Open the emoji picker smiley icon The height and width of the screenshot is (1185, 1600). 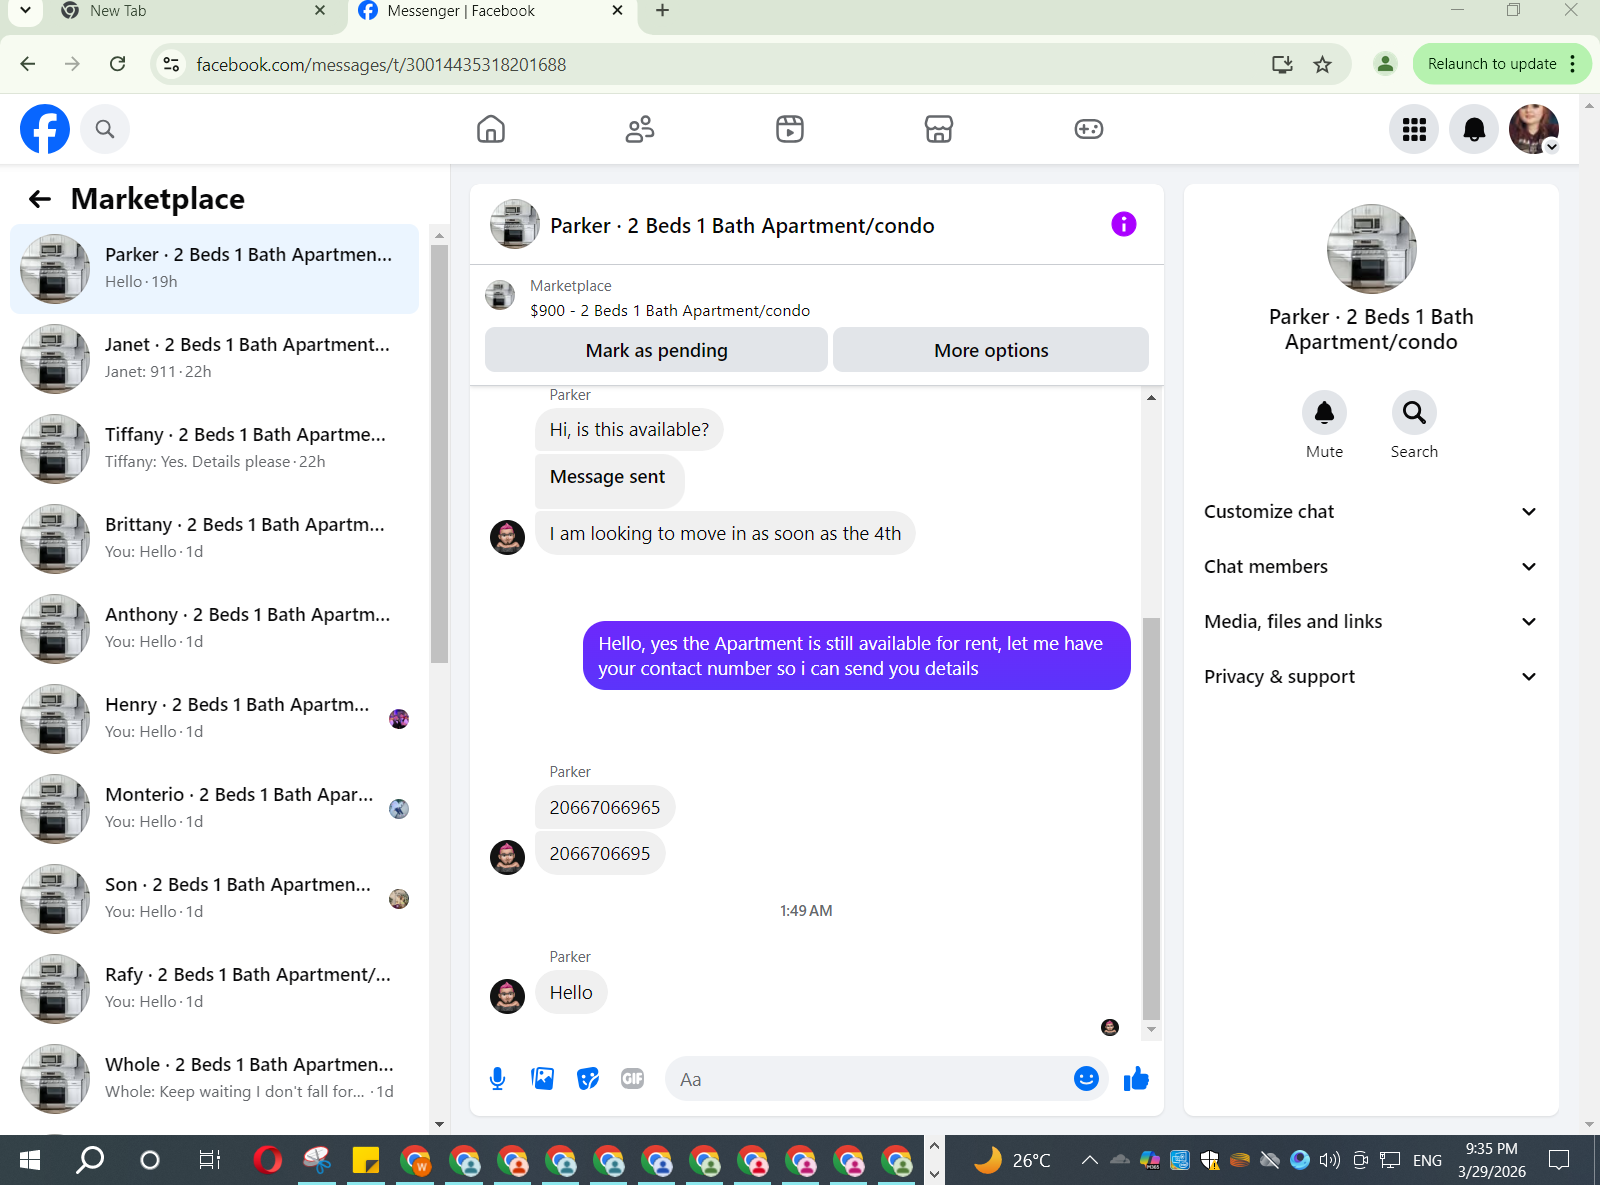point(1086,1079)
